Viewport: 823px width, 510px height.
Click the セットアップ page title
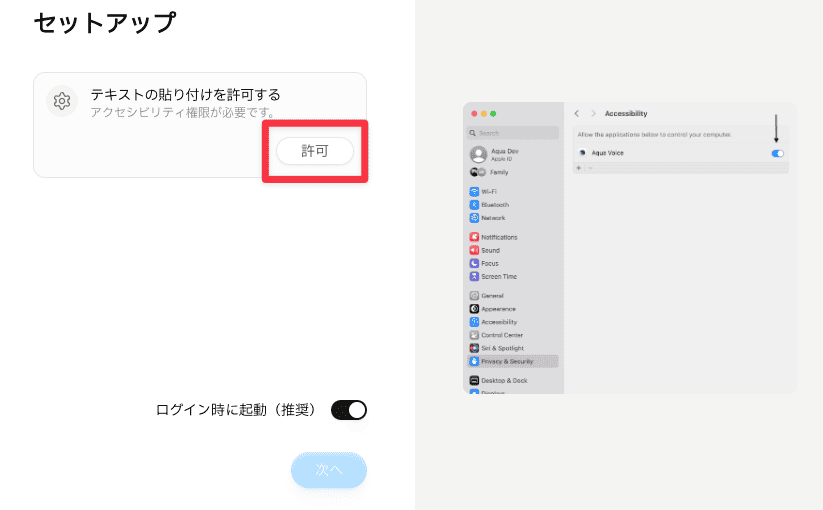pyautogui.click(x=105, y=23)
